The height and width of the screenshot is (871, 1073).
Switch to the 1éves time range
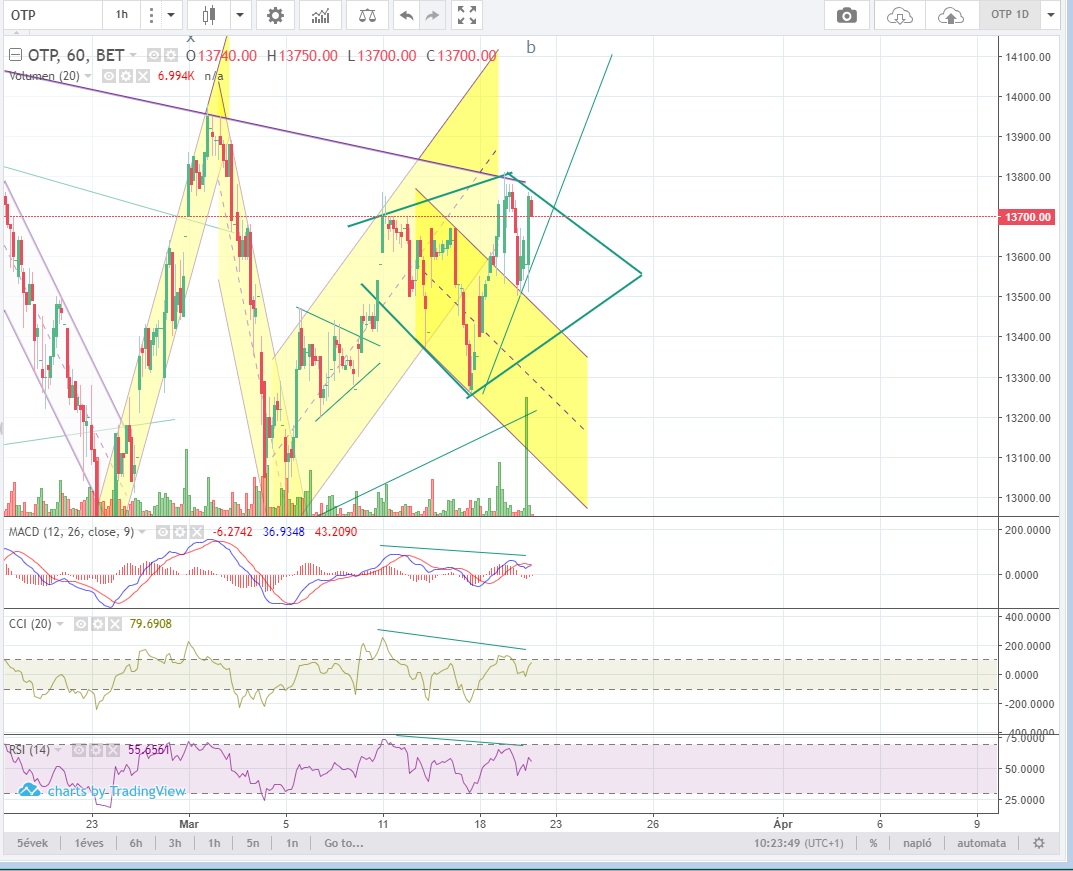[x=91, y=843]
